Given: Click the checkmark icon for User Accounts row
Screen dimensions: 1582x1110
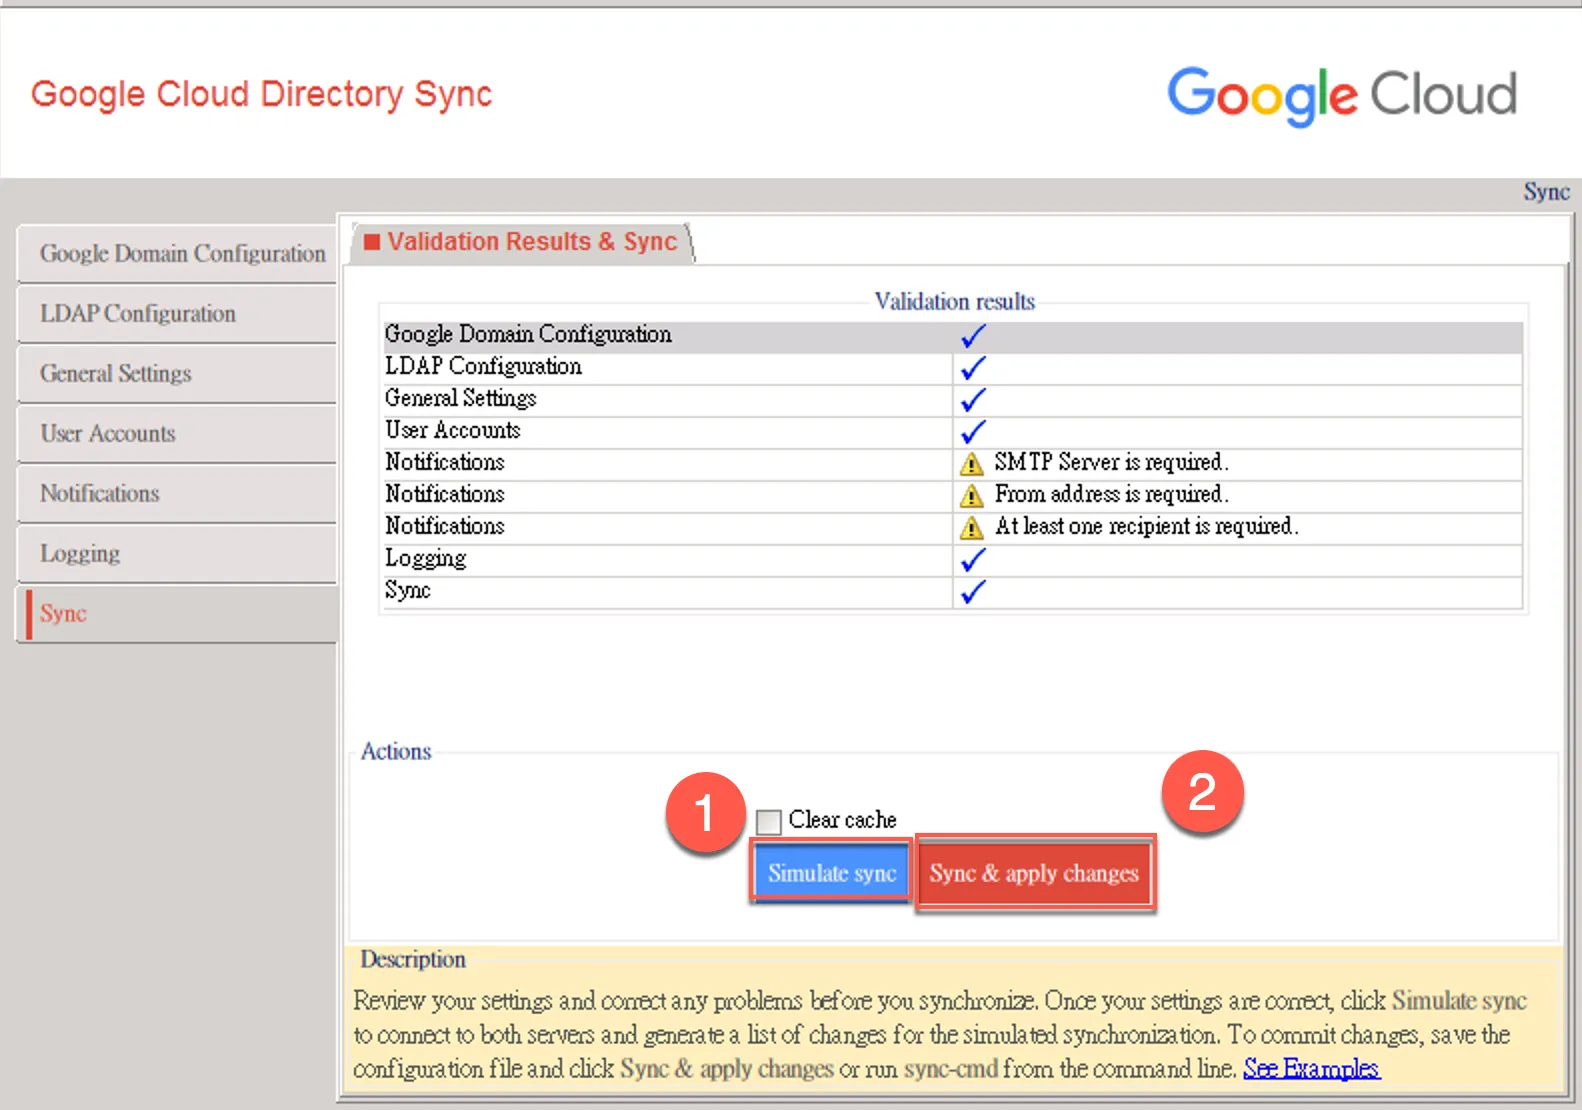Looking at the screenshot, I should (973, 432).
